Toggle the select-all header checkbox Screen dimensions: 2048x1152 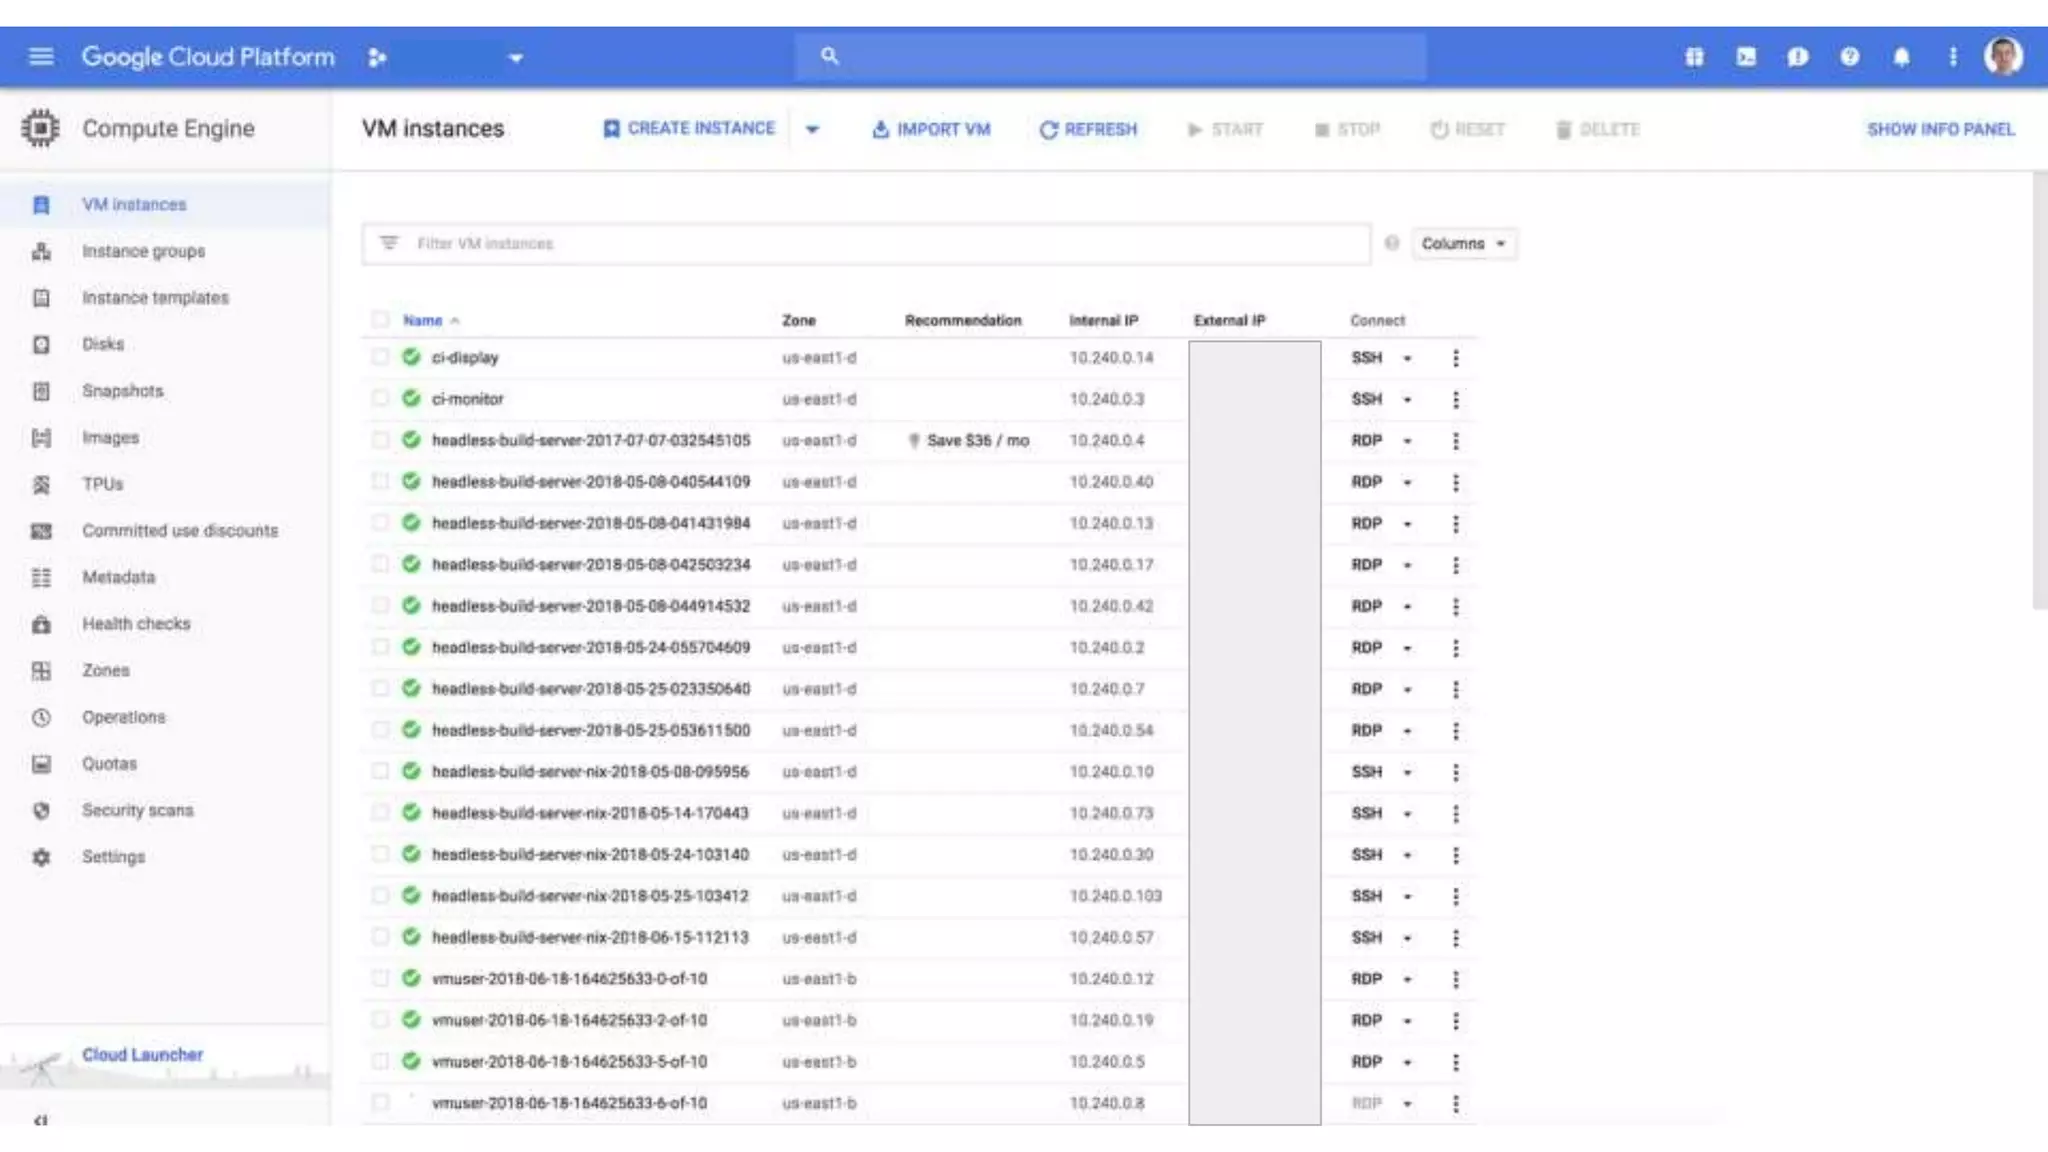(380, 320)
